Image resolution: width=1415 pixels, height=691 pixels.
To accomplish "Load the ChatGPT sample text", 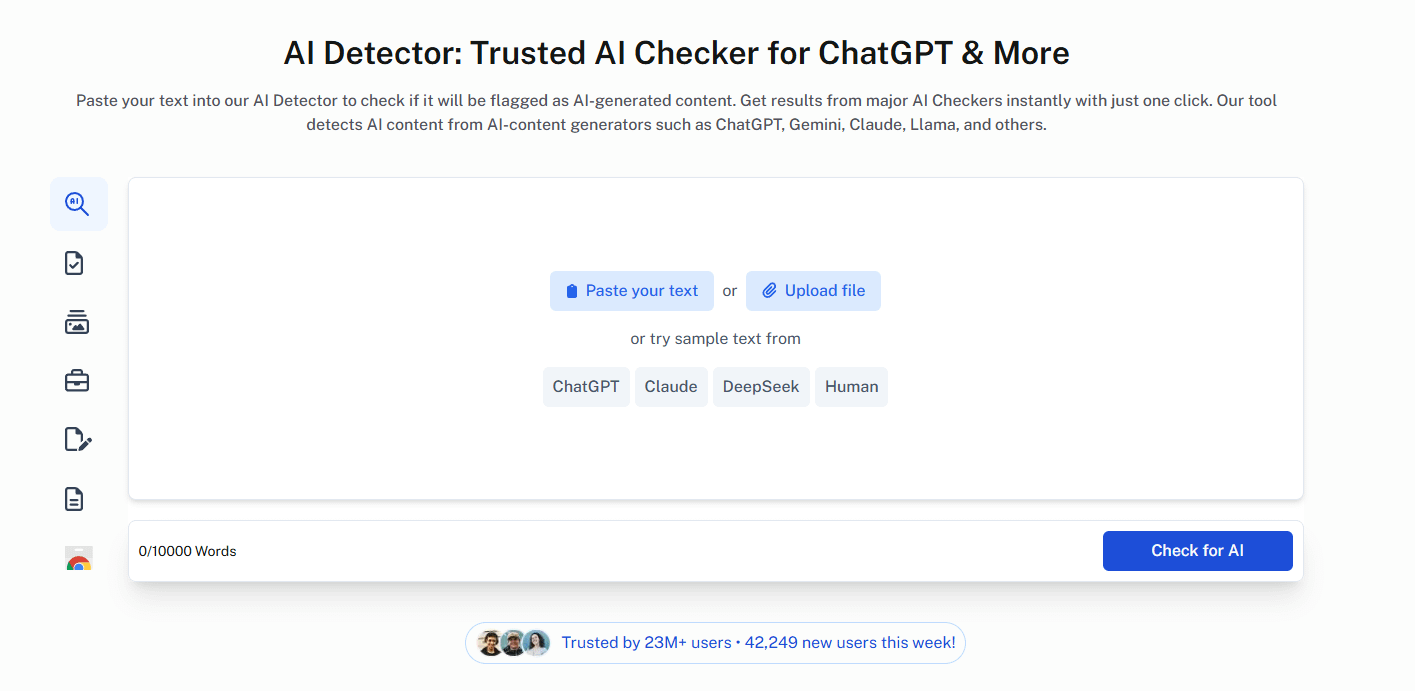I will (x=586, y=387).
